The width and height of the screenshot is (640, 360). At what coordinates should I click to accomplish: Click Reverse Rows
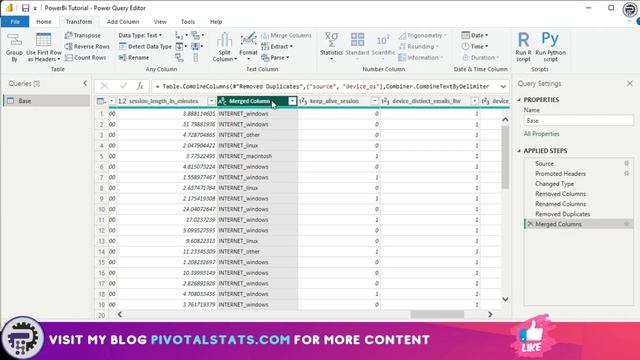(x=87, y=47)
